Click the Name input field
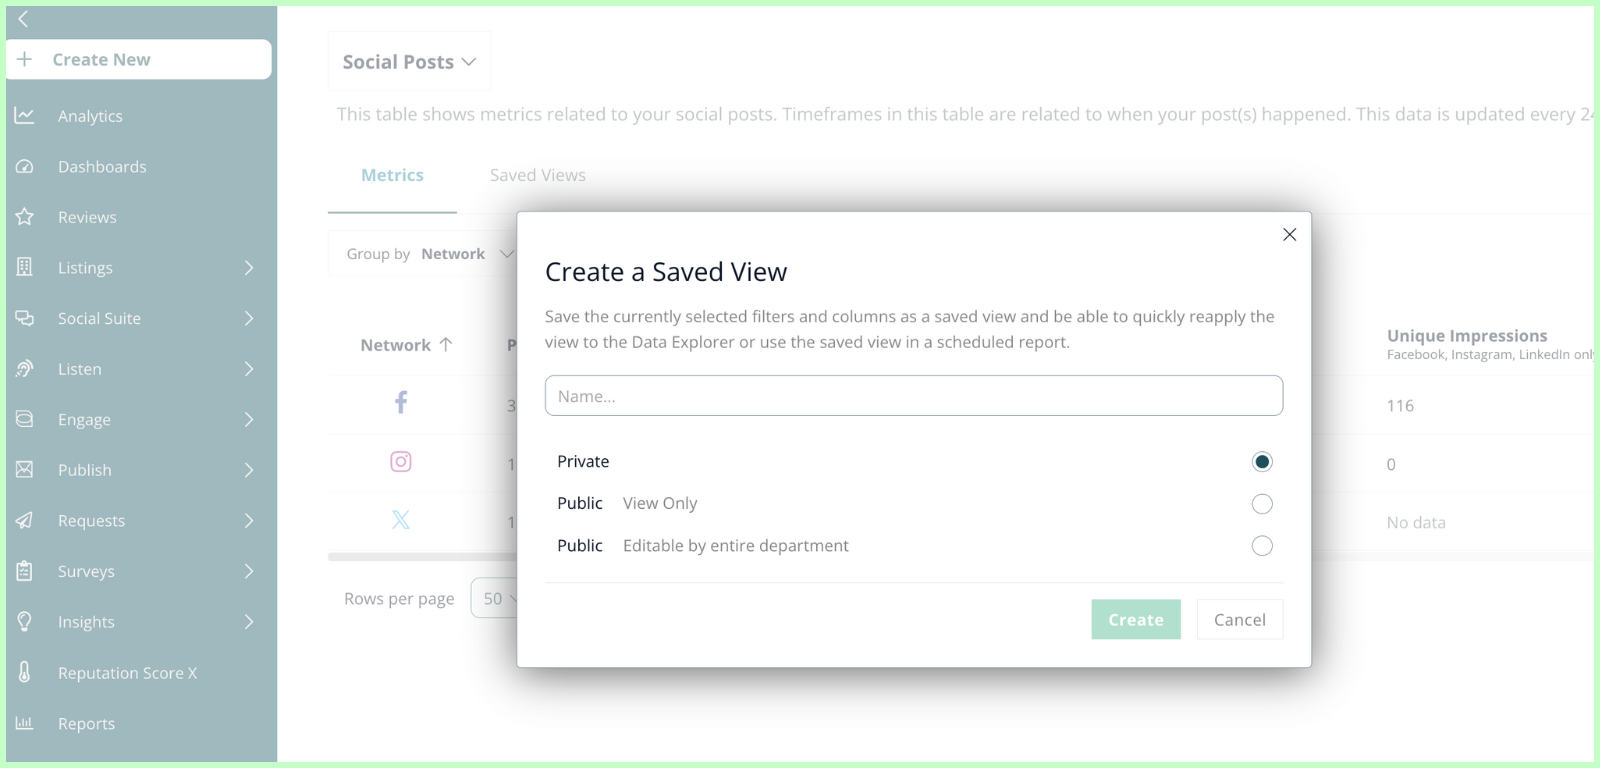Viewport: 1600px width, 768px height. [913, 396]
